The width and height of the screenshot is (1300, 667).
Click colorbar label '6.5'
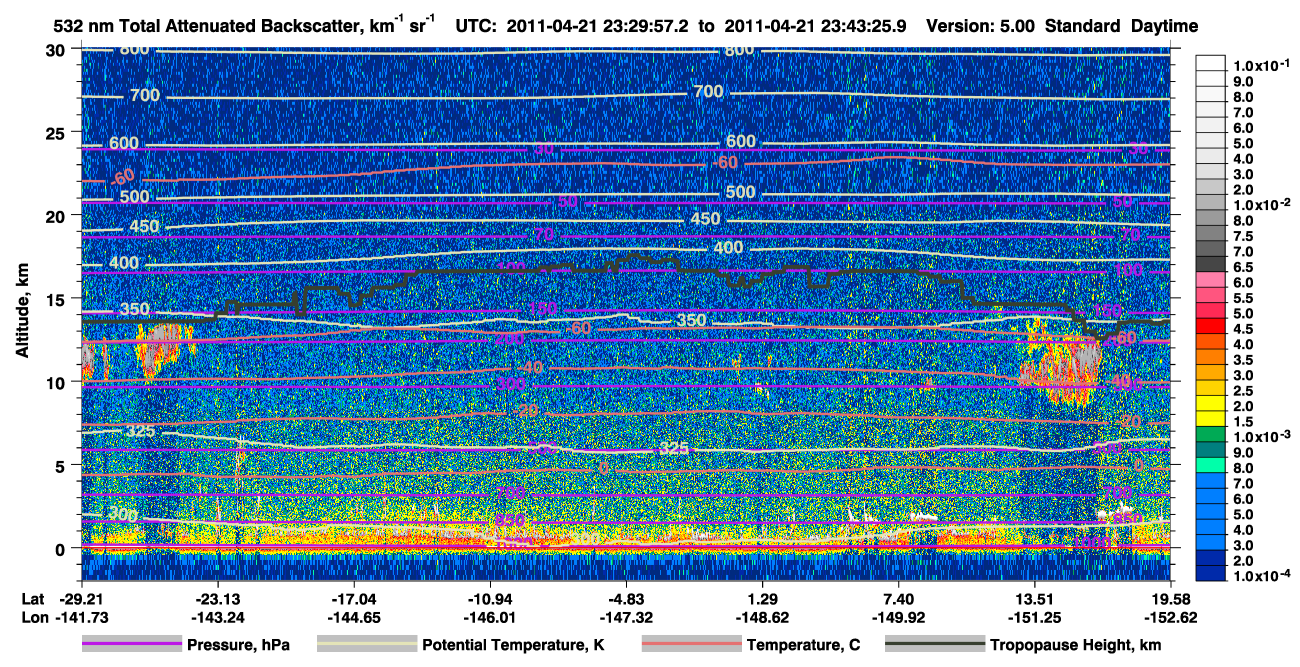pyautogui.click(x=1243, y=267)
